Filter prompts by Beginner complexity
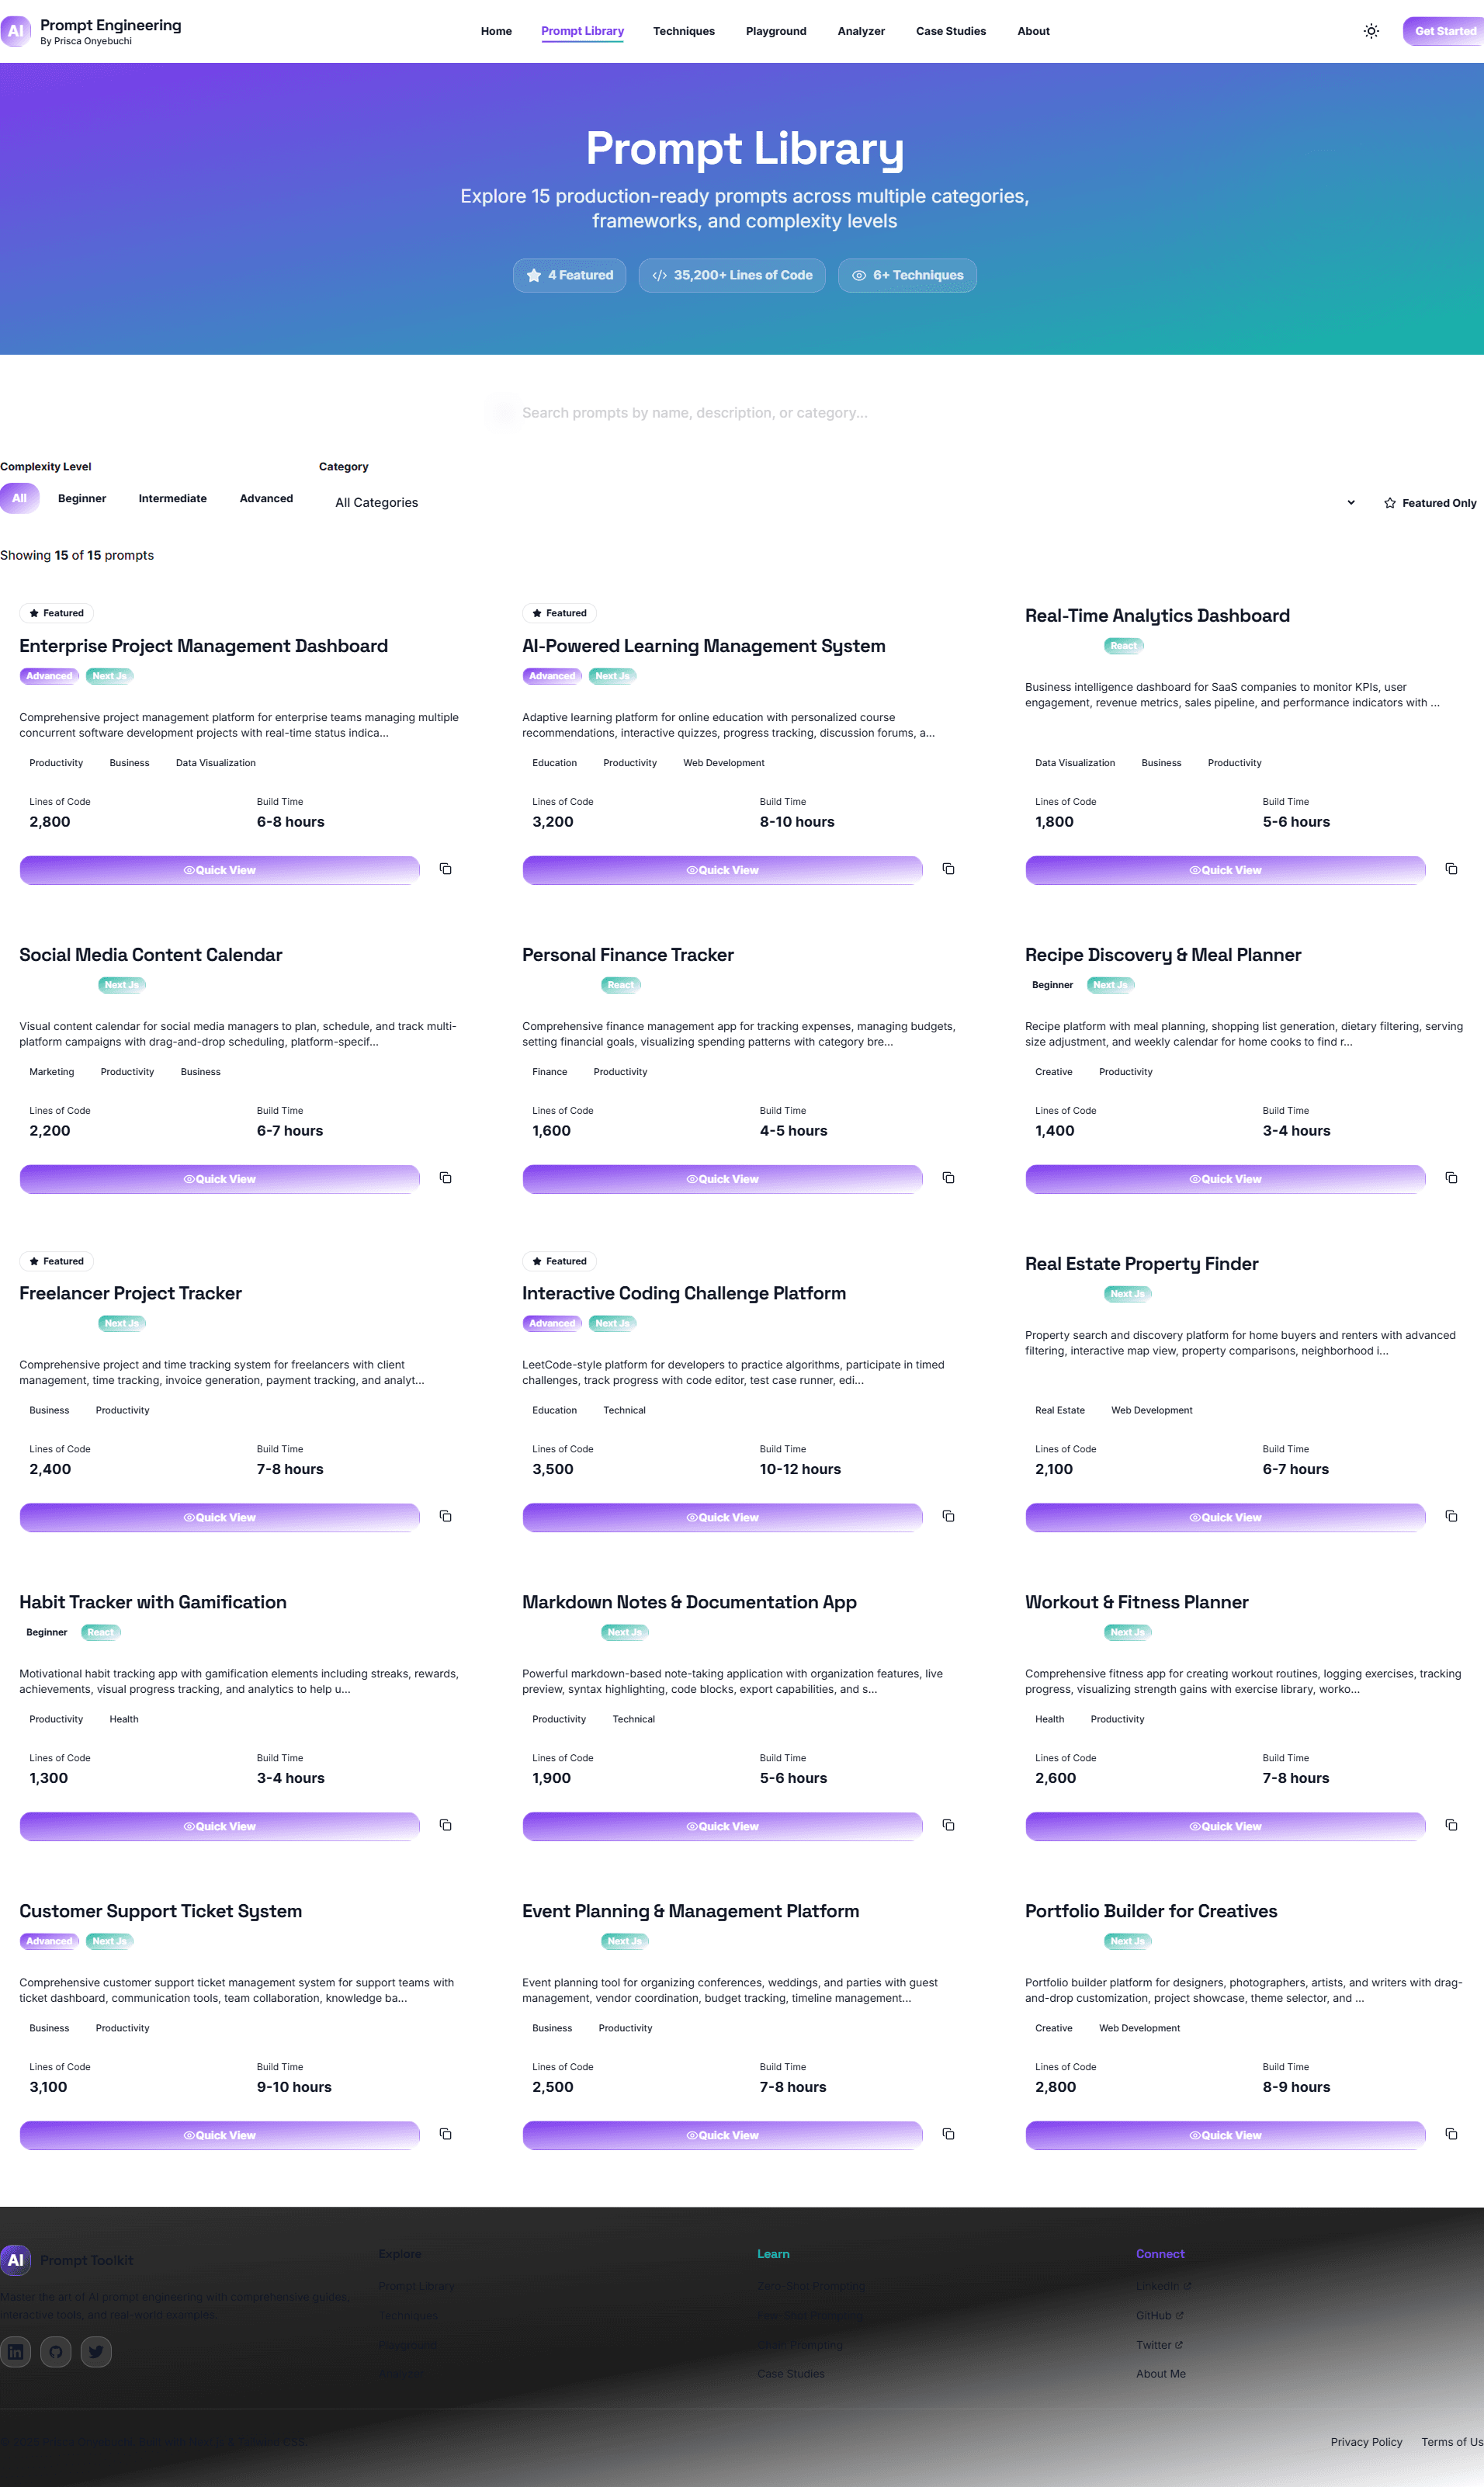Viewport: 1484px width, 2487px height. coord(82,498)
